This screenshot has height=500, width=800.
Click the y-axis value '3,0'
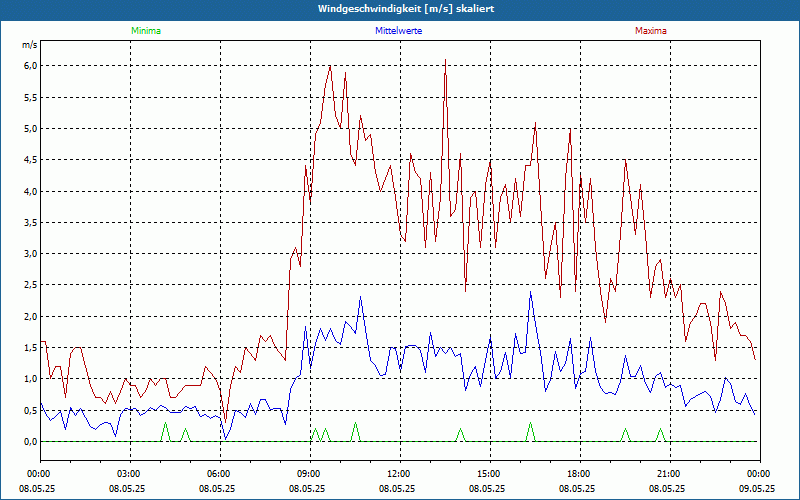[x=31, y=254]
